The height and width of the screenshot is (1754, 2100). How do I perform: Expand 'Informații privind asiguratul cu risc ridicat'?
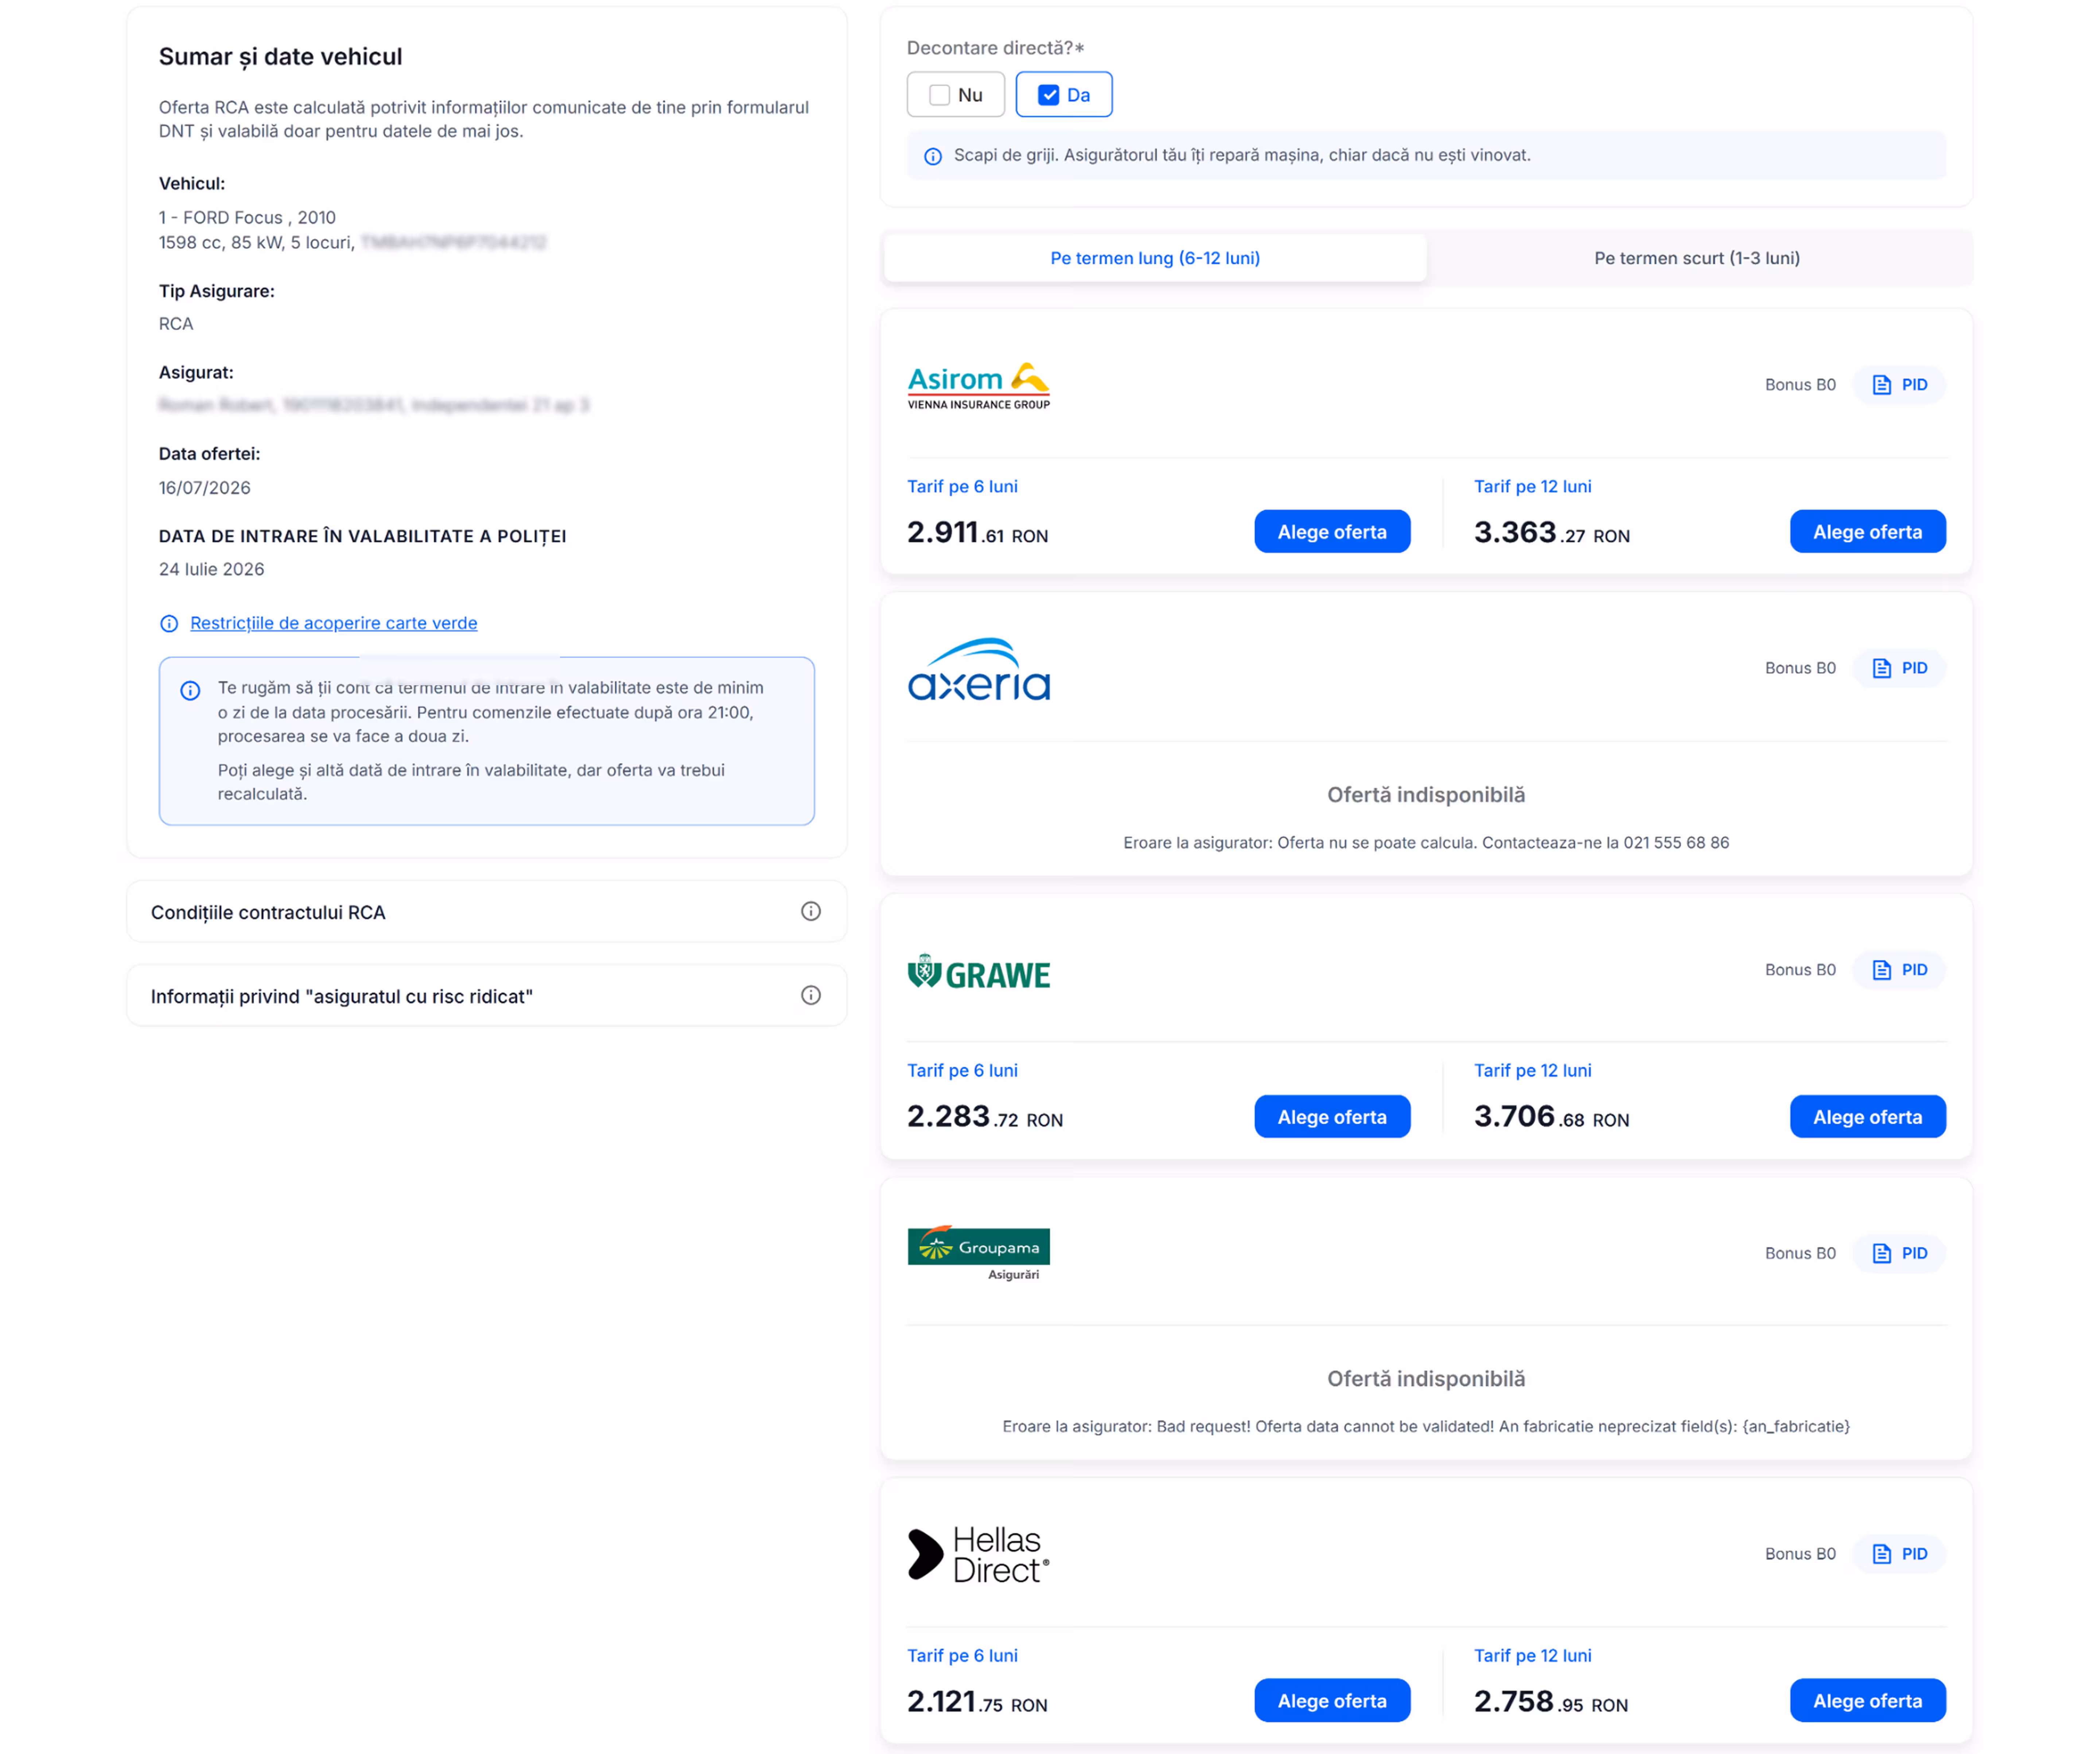click(487, 996)
